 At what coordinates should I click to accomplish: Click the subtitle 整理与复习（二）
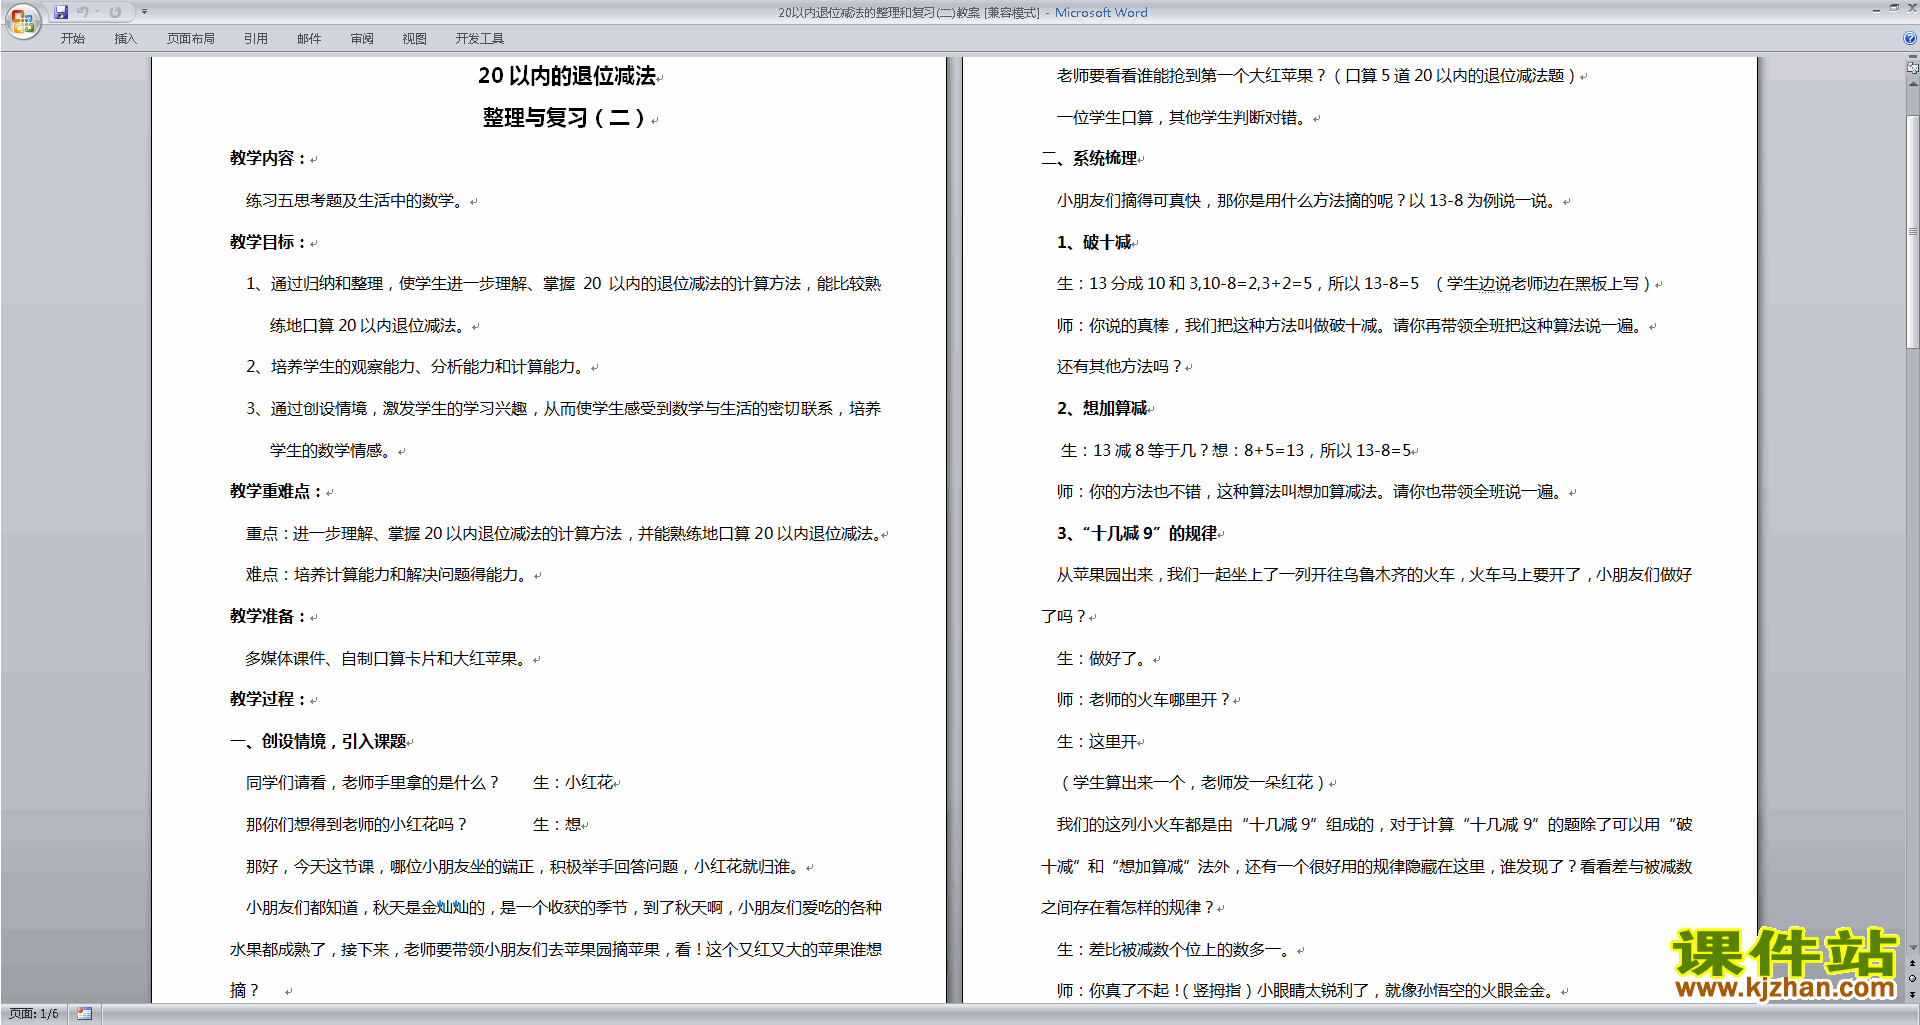pyautogui.click(x=567, y=118)
